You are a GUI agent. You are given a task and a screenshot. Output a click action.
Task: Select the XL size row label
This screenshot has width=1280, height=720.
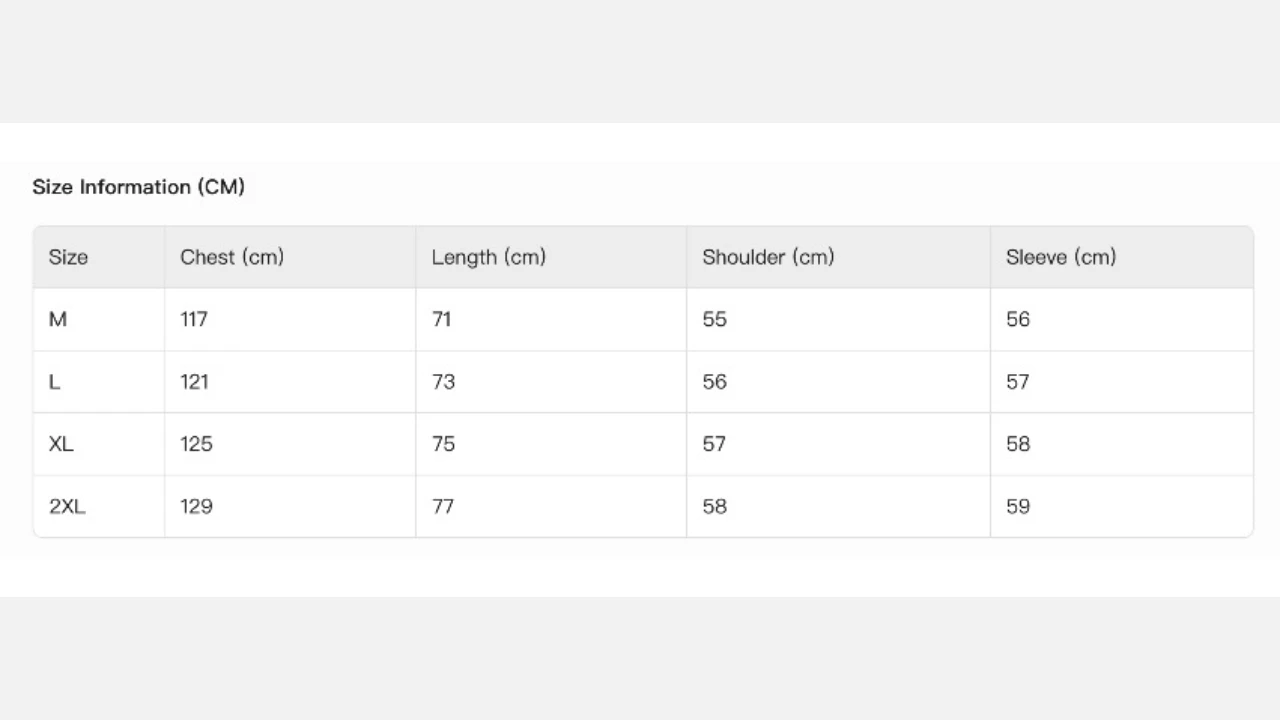(x=61, y=444)
